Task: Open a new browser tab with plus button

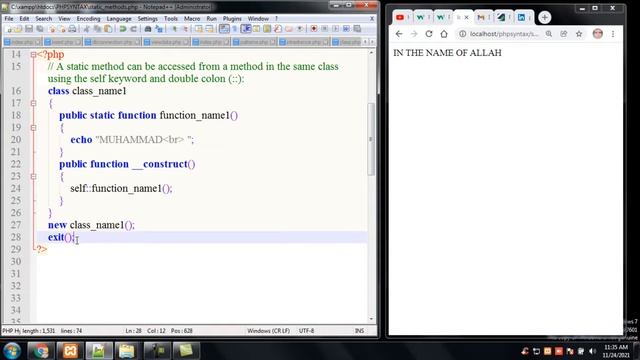Action: pos(544,18)
